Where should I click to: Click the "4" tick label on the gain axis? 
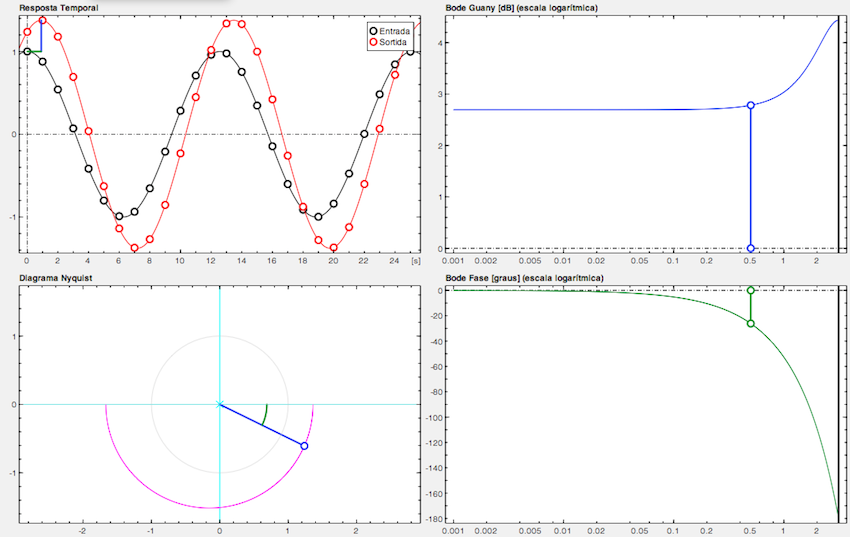click(440, 43)
